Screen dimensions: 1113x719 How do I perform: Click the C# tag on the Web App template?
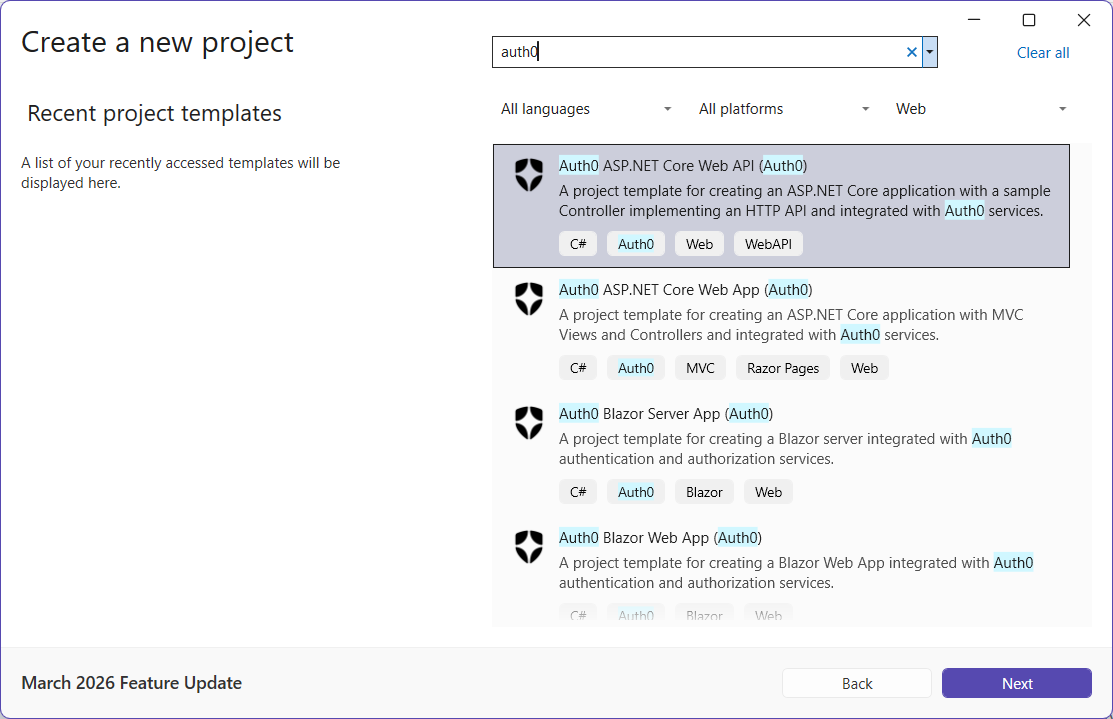pyautogui.click(x=578, y=368)
